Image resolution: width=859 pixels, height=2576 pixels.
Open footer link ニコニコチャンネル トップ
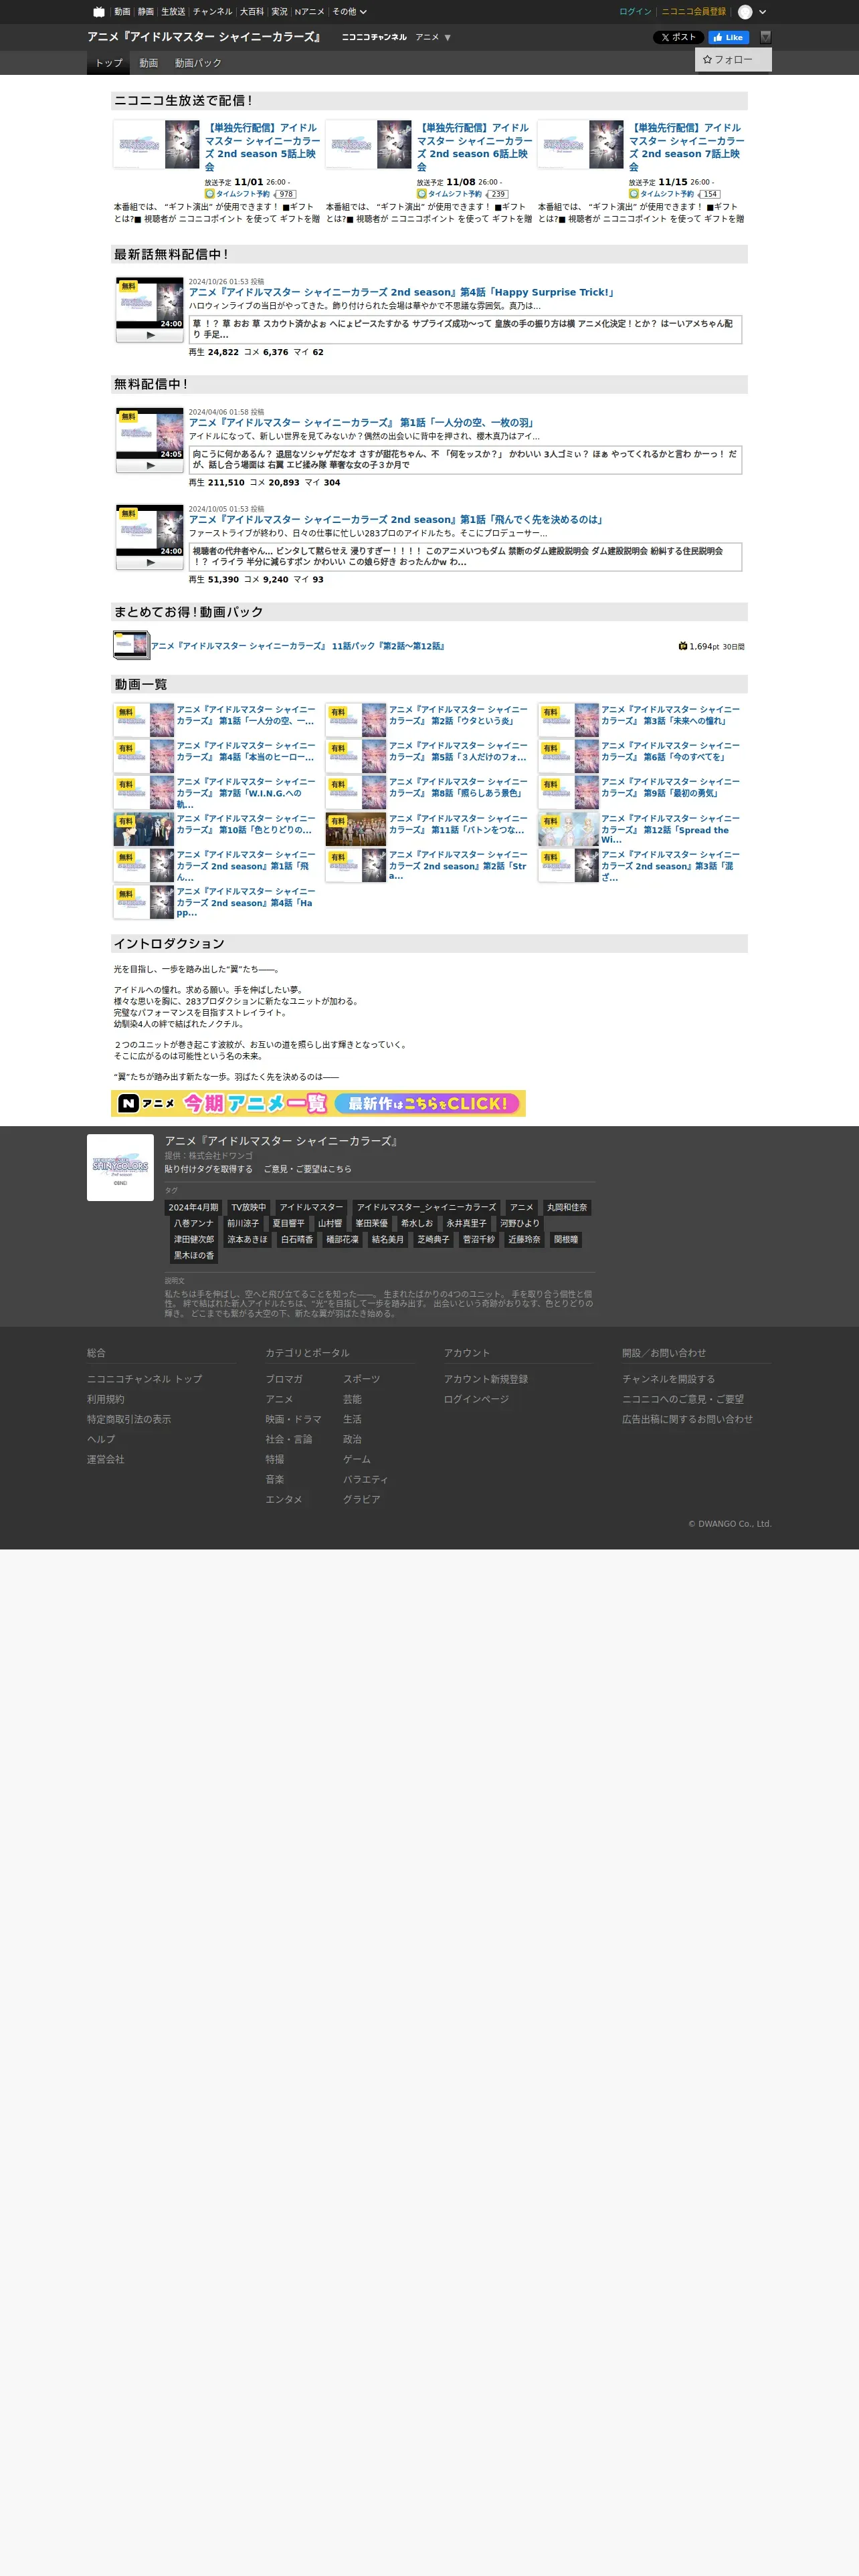[144, 1379]
